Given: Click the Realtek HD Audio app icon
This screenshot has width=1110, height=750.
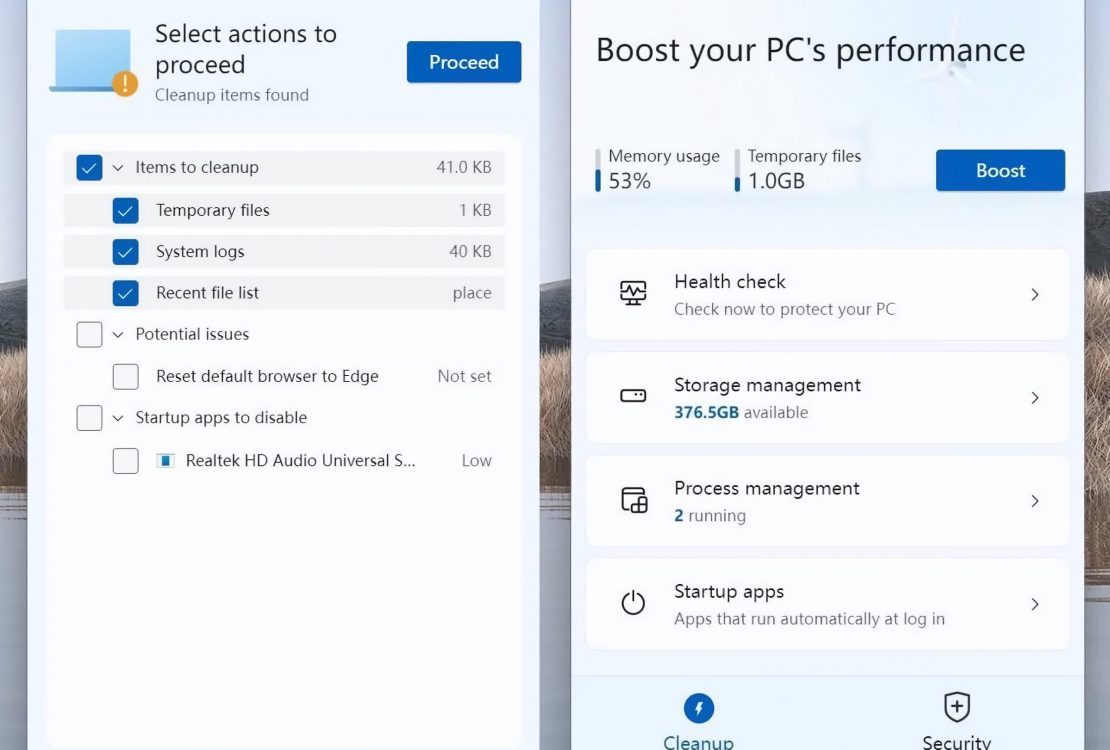Looking at the screenshot, I should coord(166,460).
